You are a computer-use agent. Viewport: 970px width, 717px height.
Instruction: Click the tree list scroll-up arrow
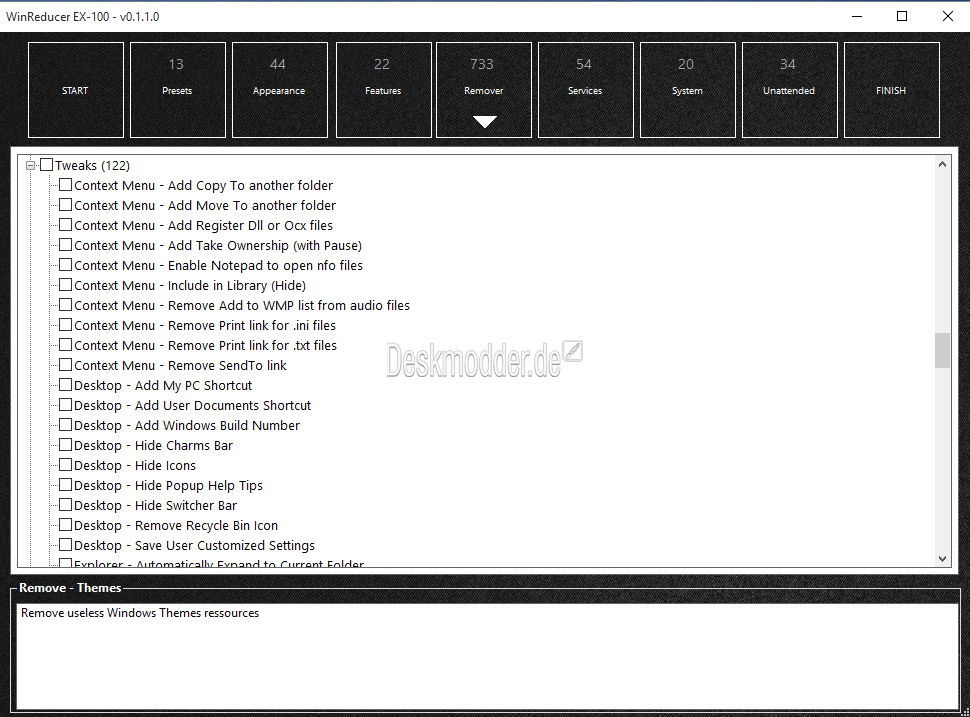(x=942, y=165)
